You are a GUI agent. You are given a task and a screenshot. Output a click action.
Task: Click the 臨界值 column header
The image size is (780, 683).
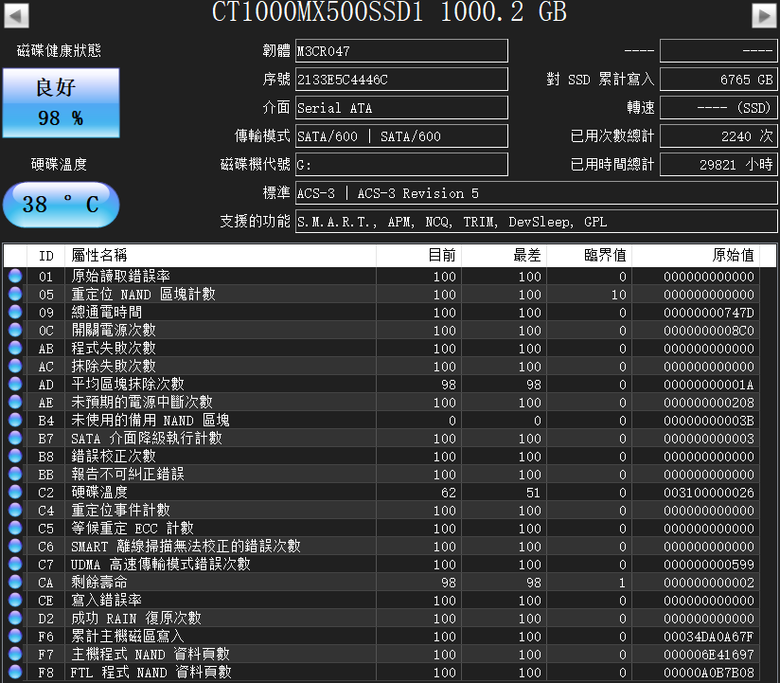(589, 256)
